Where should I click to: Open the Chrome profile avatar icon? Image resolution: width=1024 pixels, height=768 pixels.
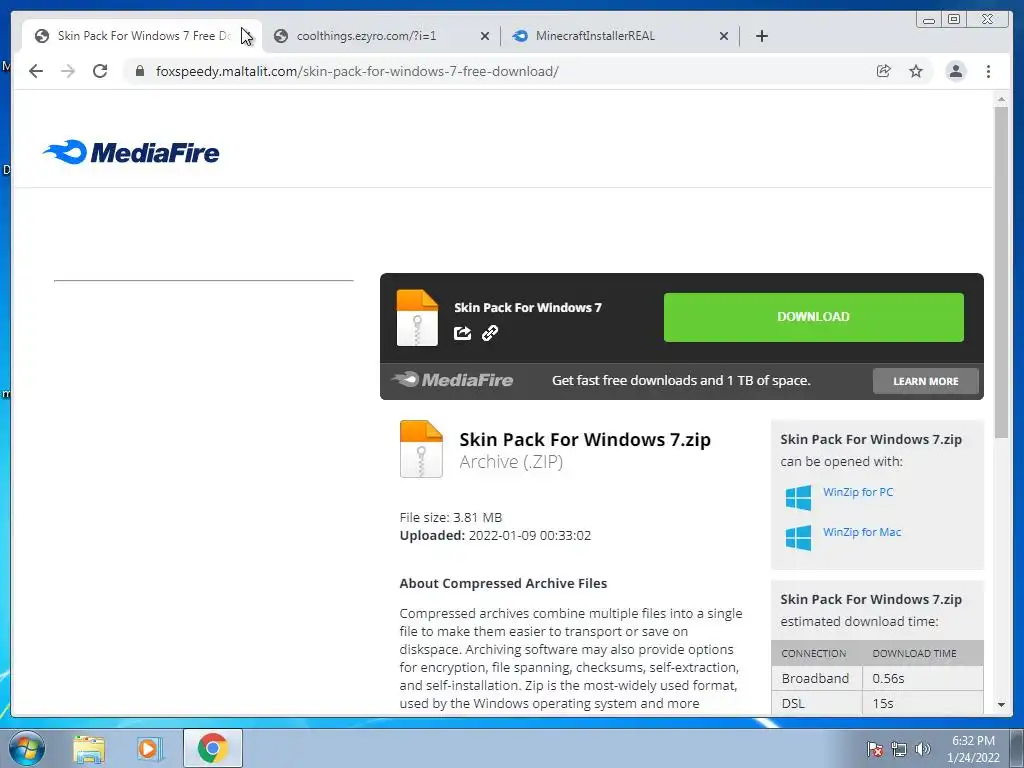pyautogui.click(x=955, y=71)
